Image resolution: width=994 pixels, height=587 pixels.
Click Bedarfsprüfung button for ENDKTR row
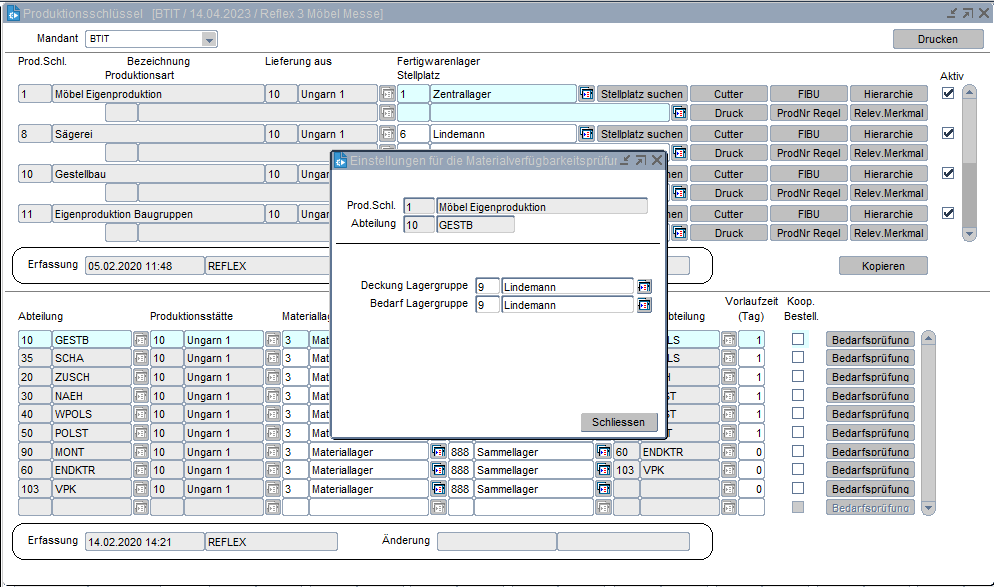click(x=870, y=470)
